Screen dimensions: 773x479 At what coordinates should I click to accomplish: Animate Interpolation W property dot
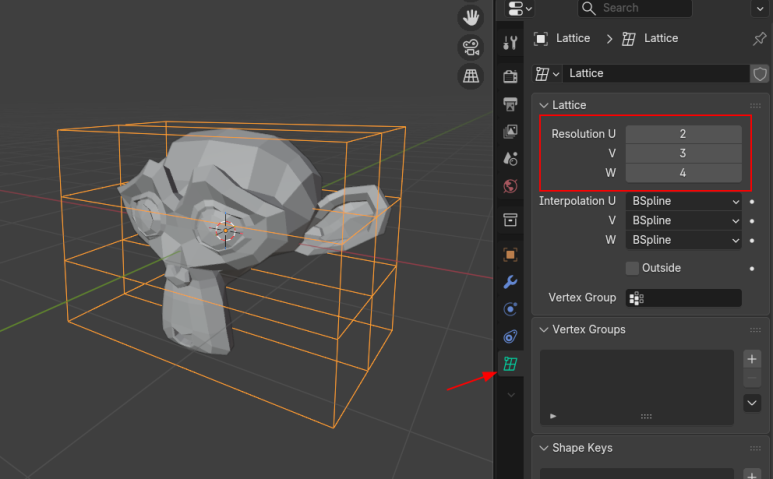tap(752, 240)
